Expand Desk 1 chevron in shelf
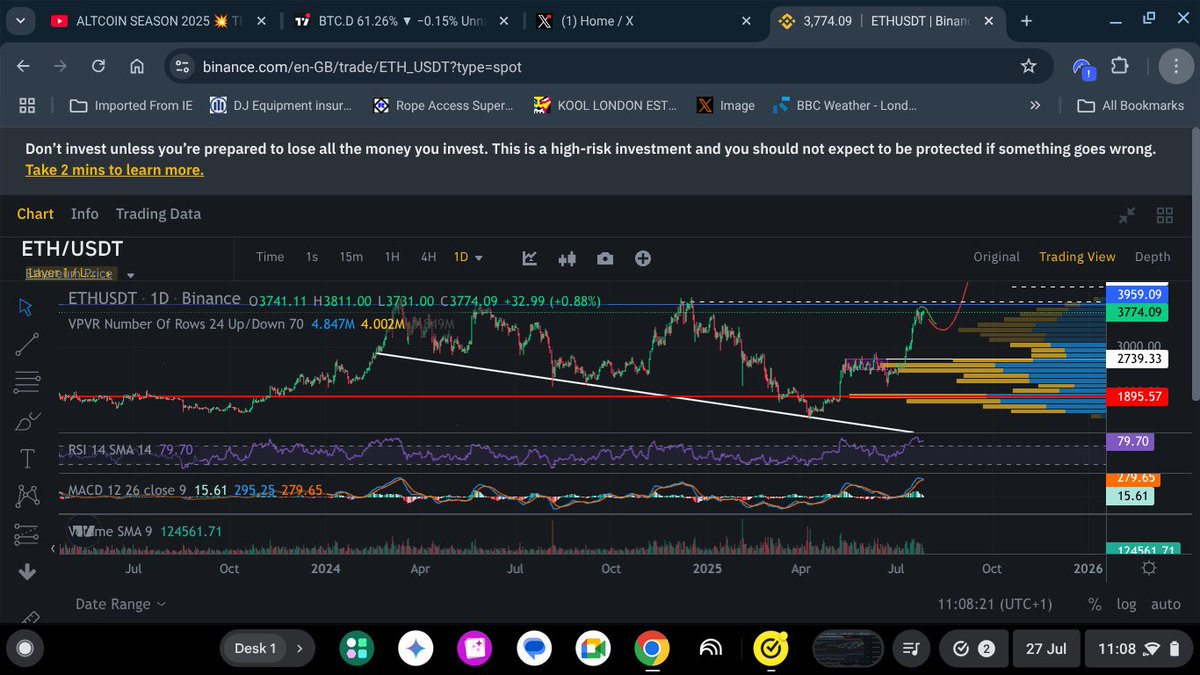1200x675 pixels. pos(298,648)
